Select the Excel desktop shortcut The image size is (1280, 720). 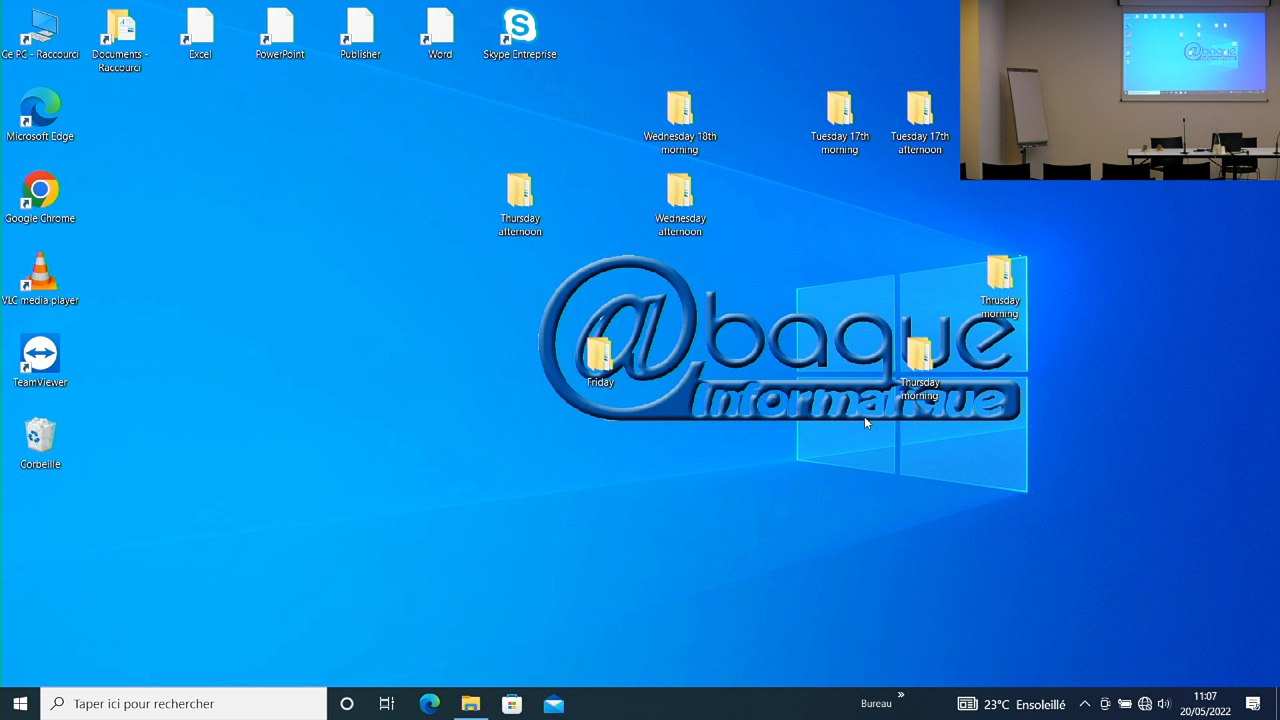point(200,35)
